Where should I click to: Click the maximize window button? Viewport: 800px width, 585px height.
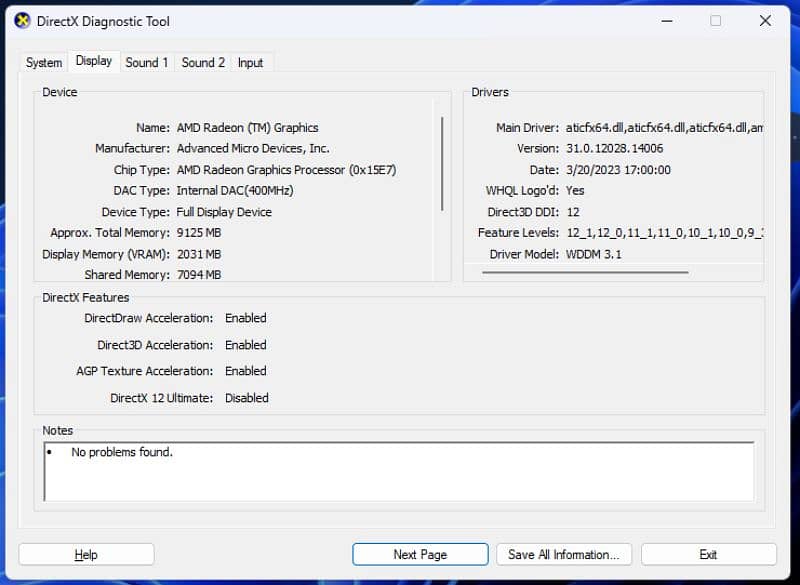click(715, 21)
